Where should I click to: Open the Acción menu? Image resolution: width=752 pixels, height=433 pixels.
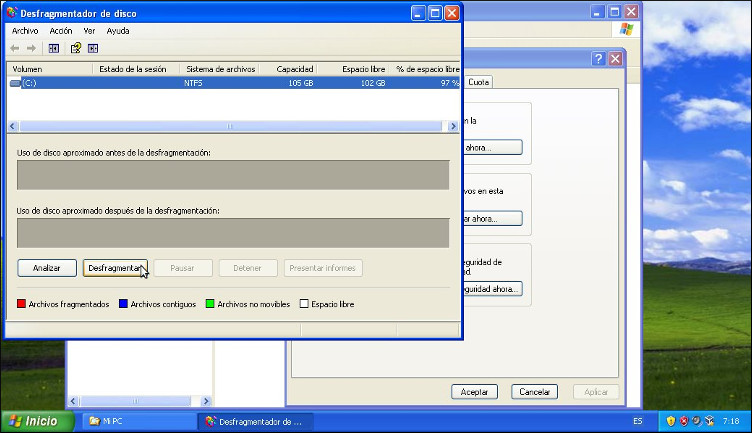coord(61,31)
